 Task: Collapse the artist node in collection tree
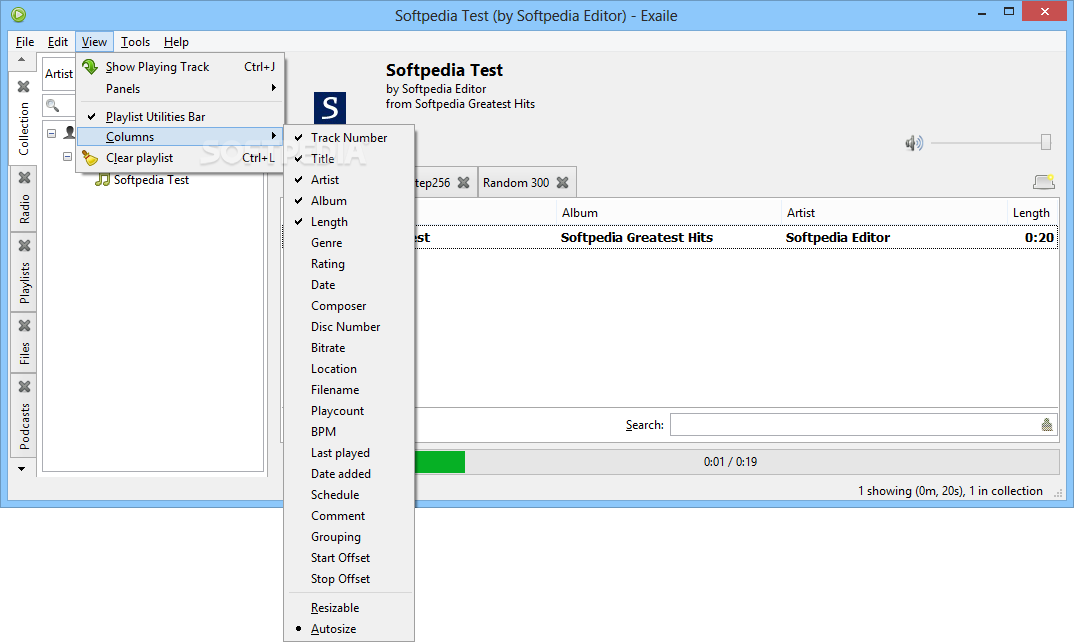[x=51, y=133]
